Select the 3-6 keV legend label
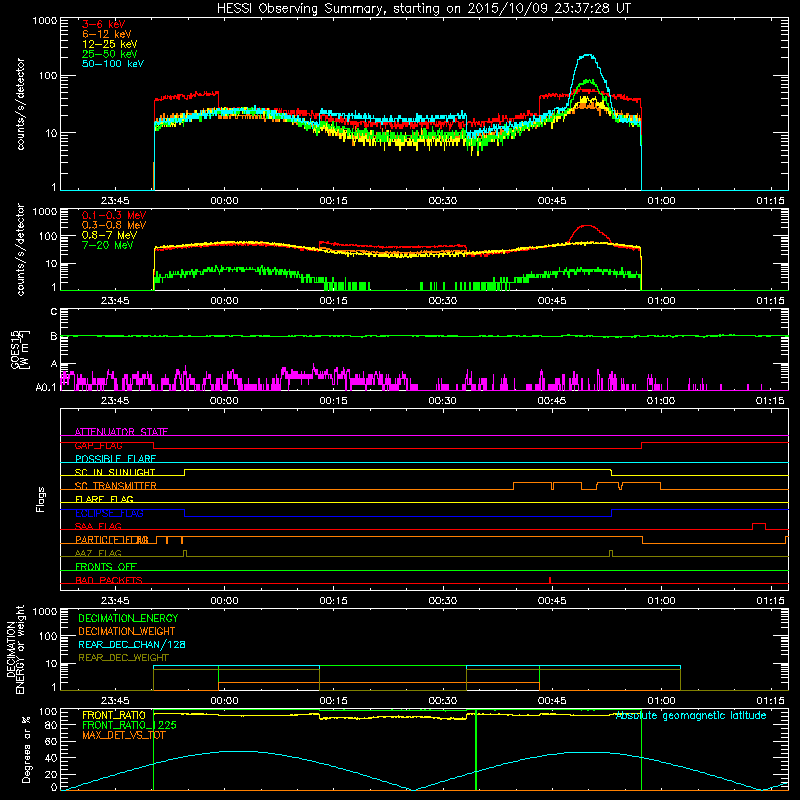This screenshot has height=800, width=800. pos(103,24)
